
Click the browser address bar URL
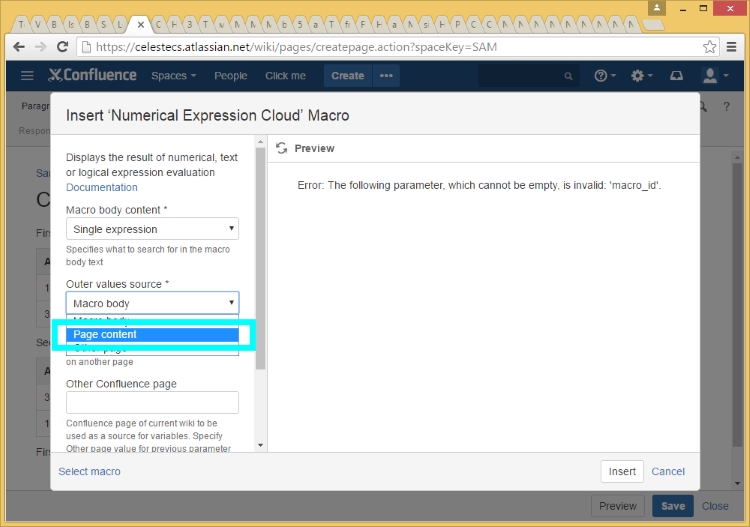[297, 47]
